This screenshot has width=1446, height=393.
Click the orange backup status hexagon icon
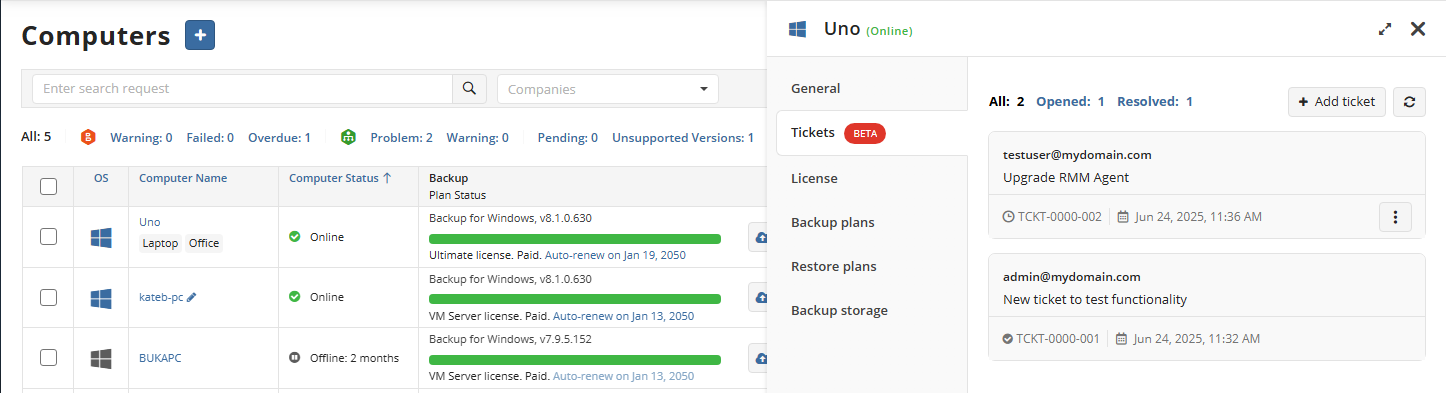click(x=89, y=137)
